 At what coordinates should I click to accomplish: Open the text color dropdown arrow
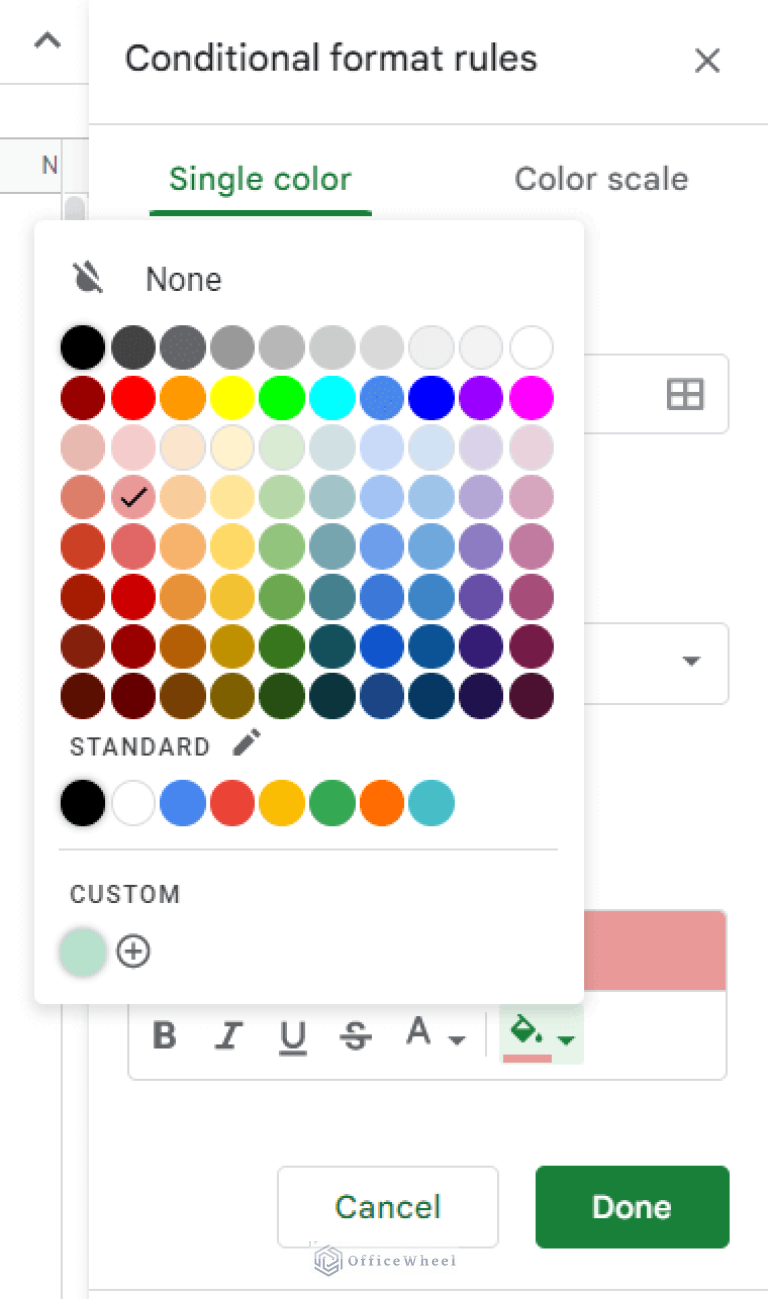pos(457,1040)
